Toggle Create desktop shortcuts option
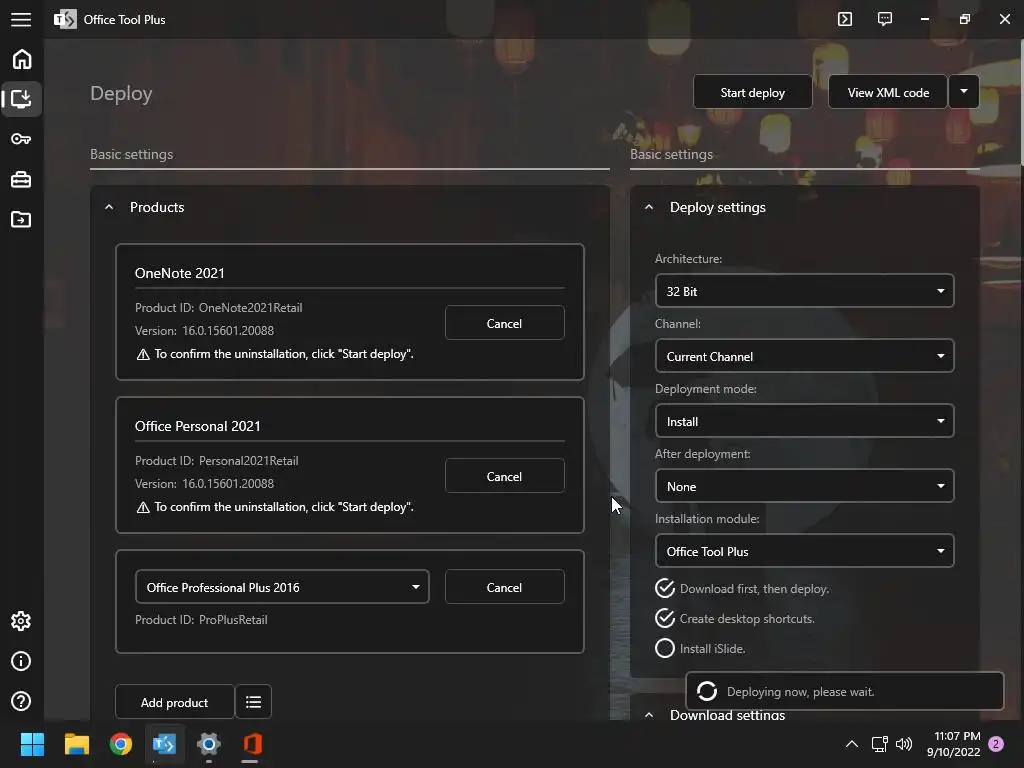 point(735,618)
